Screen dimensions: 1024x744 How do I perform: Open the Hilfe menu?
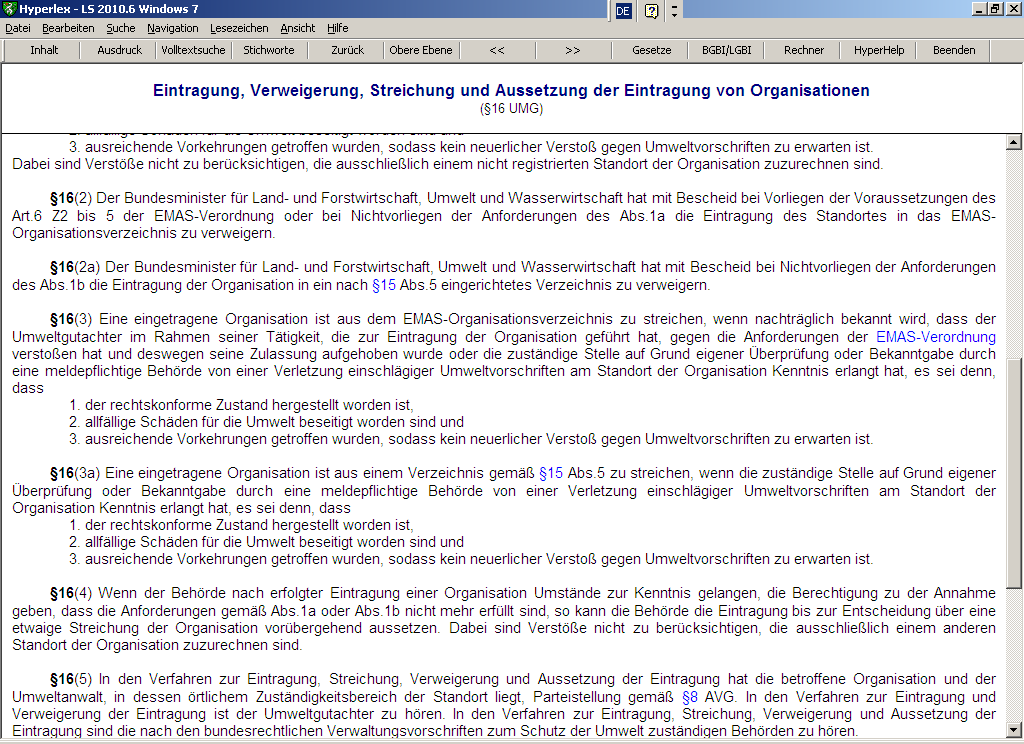click(x=338, y=28)
